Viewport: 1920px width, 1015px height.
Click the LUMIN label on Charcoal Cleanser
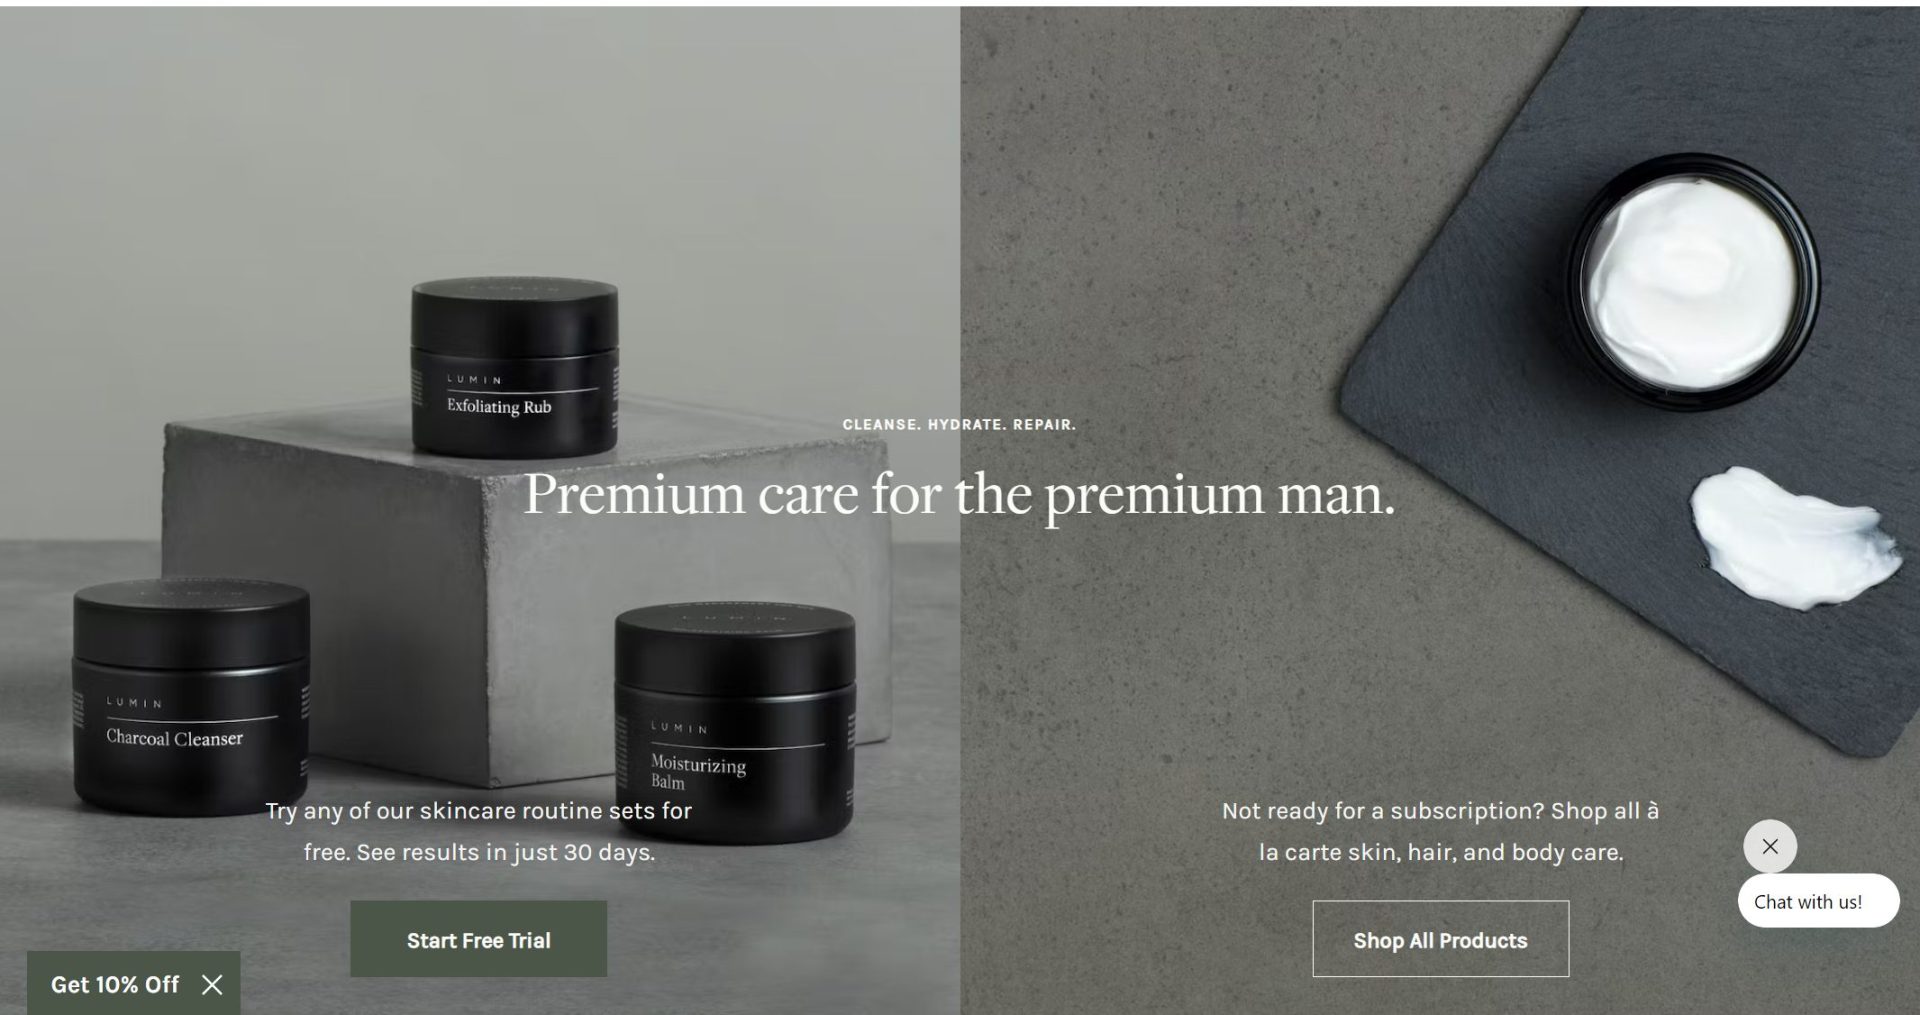(x=134, y=703)
